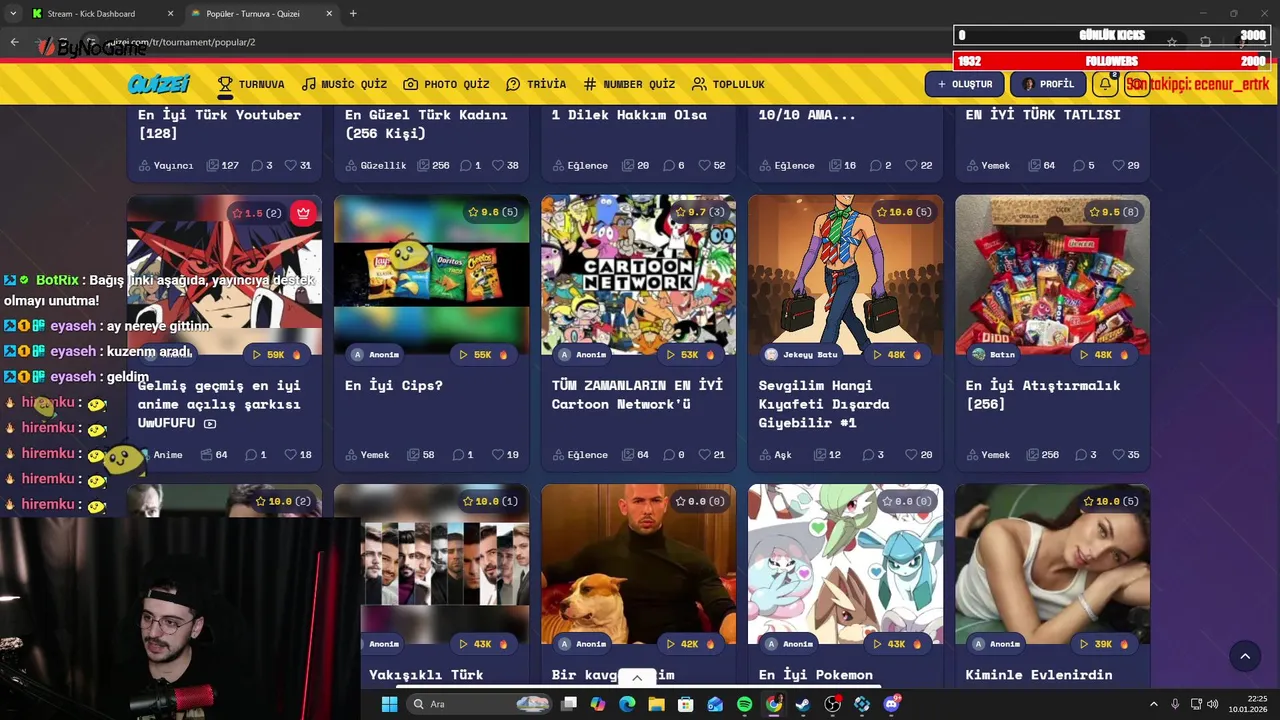The image size is (1280, 720).
Task: Select Güzellik category tag
Action: 375,166
